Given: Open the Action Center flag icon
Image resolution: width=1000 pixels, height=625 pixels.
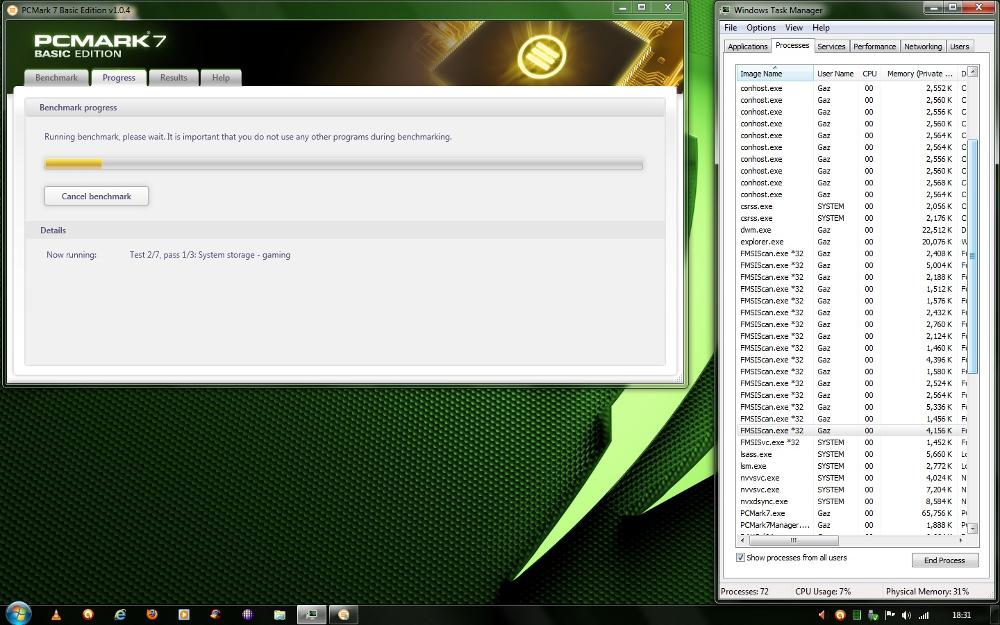Looking at the screenshot, I should tap(890, 615).
